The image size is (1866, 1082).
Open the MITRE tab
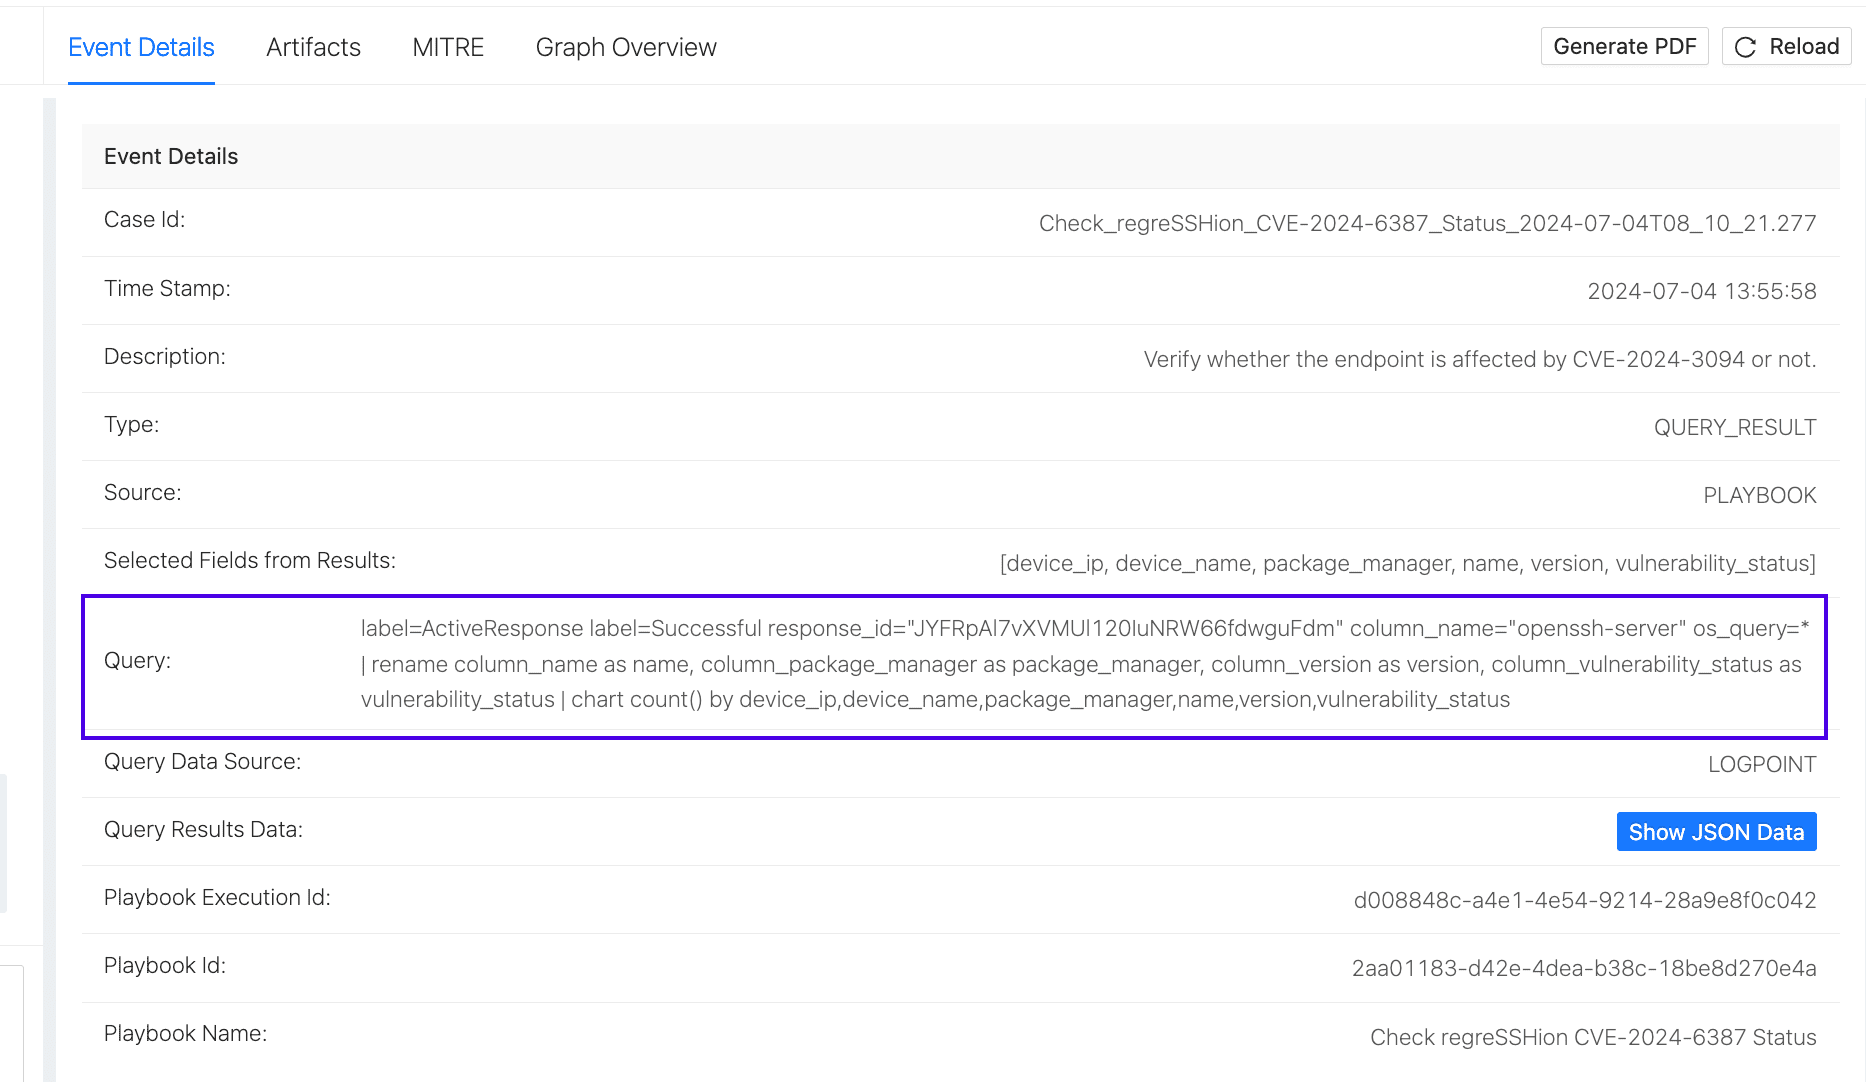tap(447, 47)
